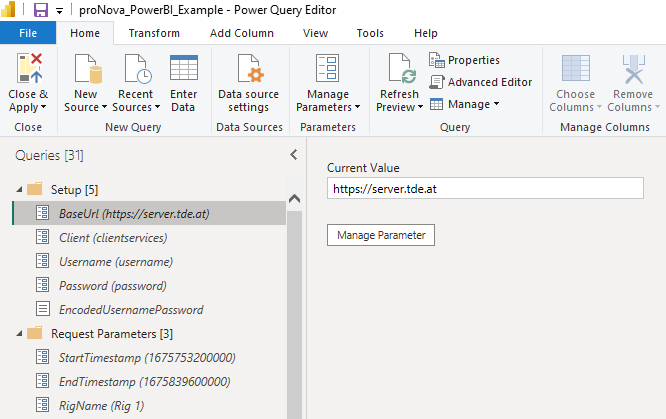Collapse the Setup folder group
Screen dimensions: 666x419
tap(21, 189)
